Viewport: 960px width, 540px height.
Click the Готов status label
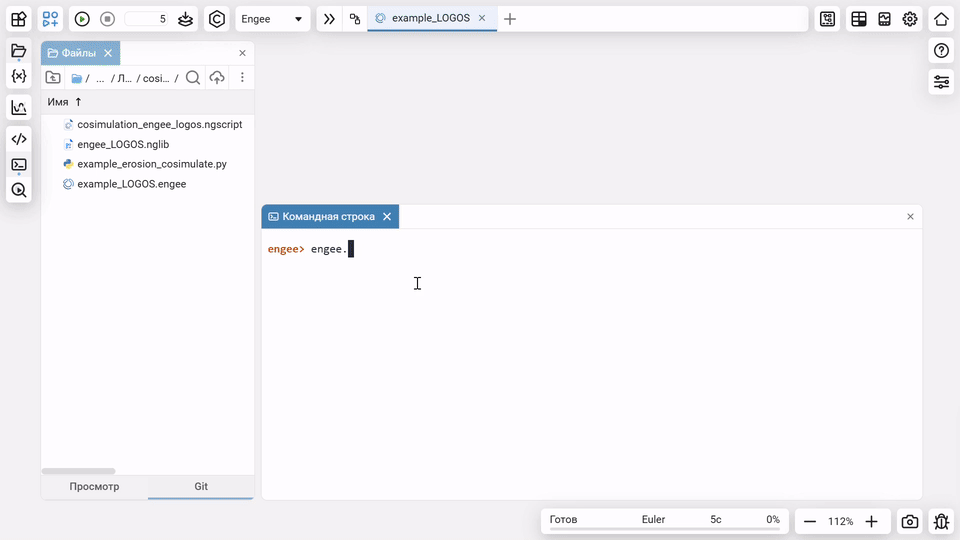563,520
